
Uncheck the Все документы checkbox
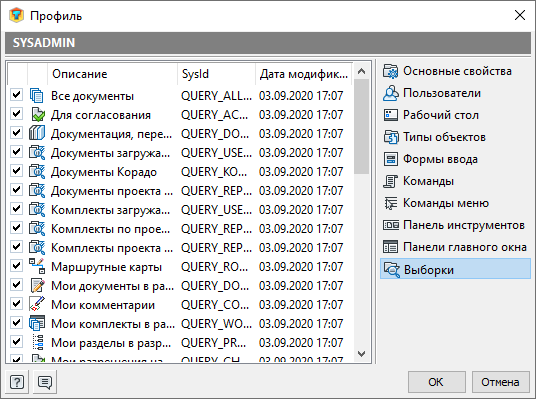click(16, 94)
